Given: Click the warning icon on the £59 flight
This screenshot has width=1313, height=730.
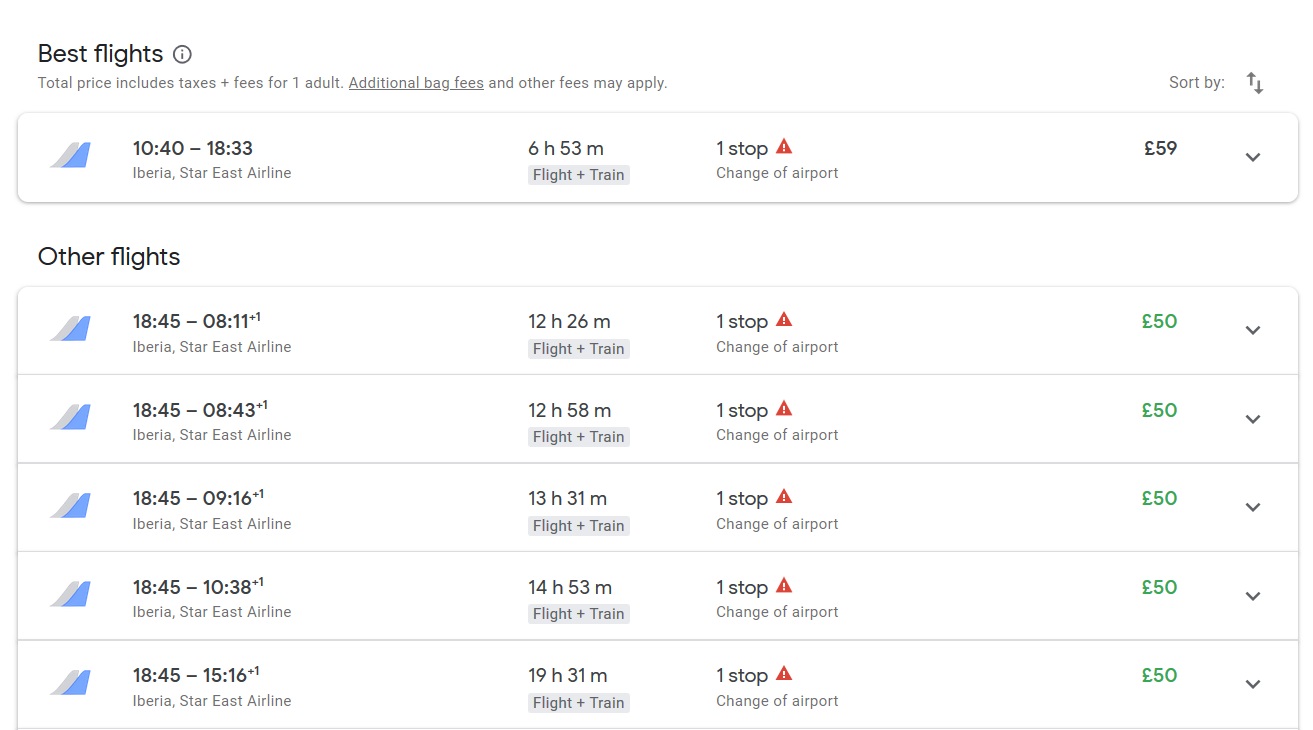Looking at the screenshot, I should click(784, 147).
